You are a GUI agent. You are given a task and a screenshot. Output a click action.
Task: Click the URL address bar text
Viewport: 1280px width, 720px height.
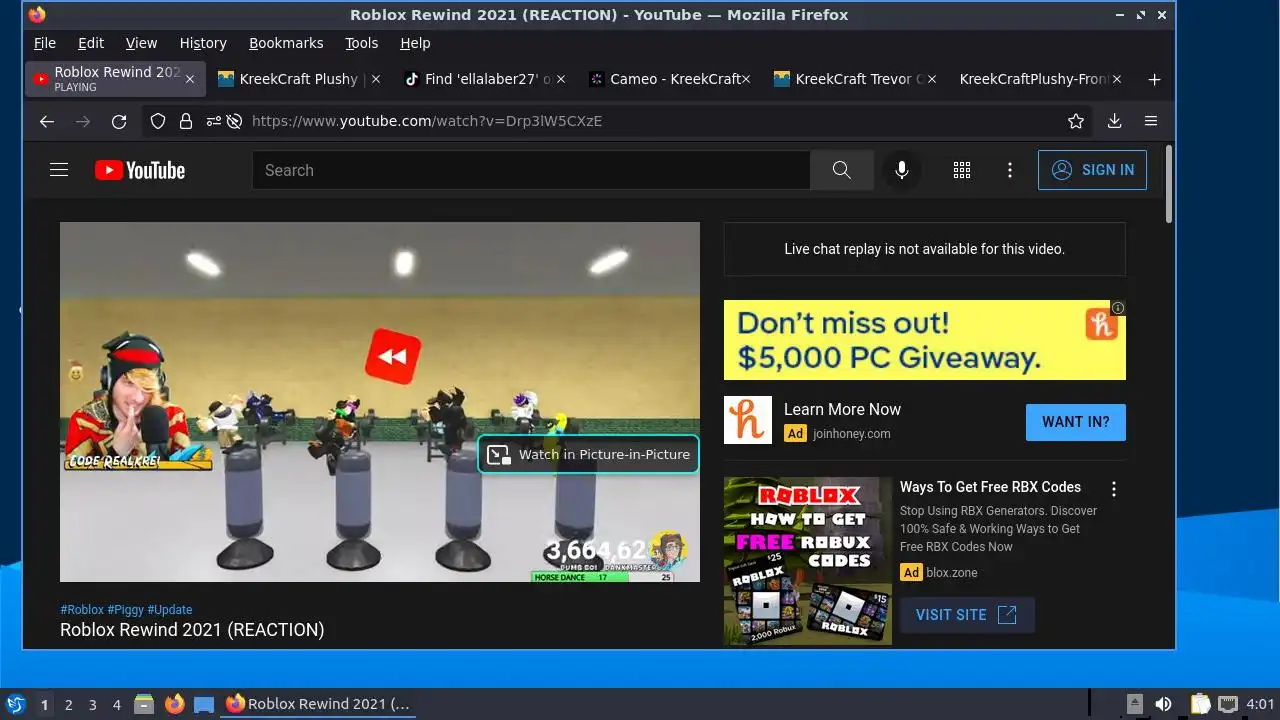click(427, 121)
